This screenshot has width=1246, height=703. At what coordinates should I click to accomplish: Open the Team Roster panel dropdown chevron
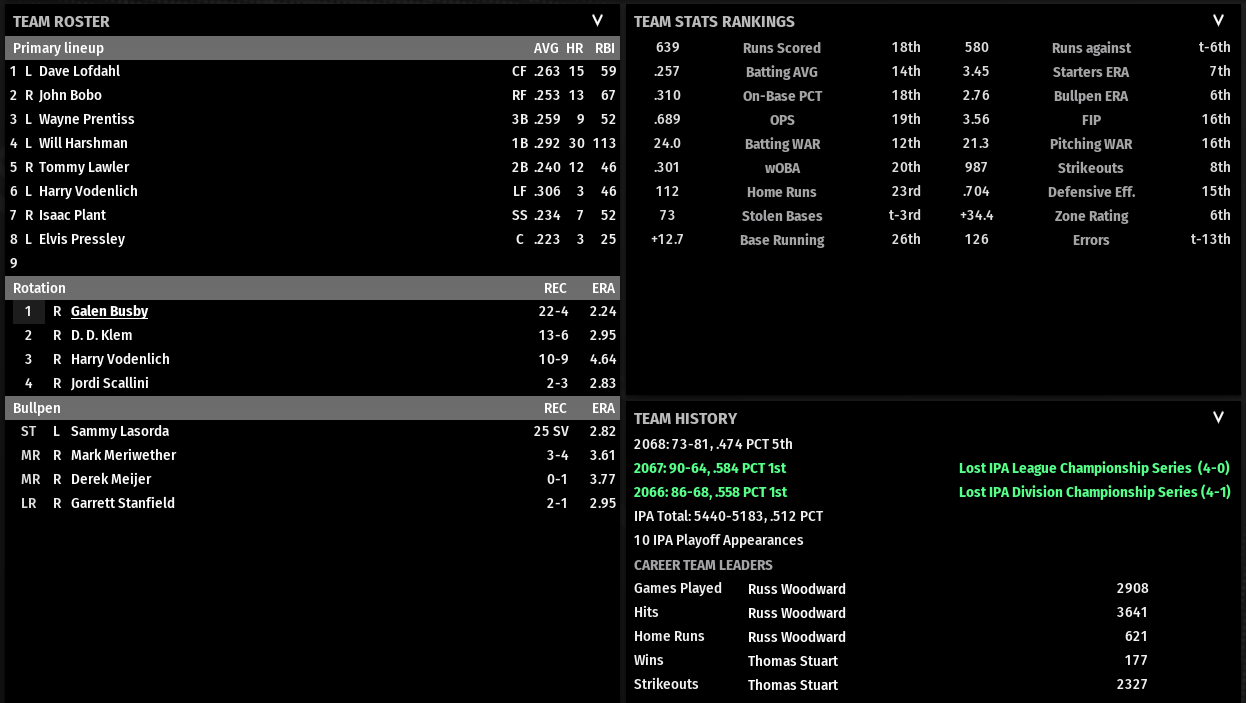coord(597,20)
